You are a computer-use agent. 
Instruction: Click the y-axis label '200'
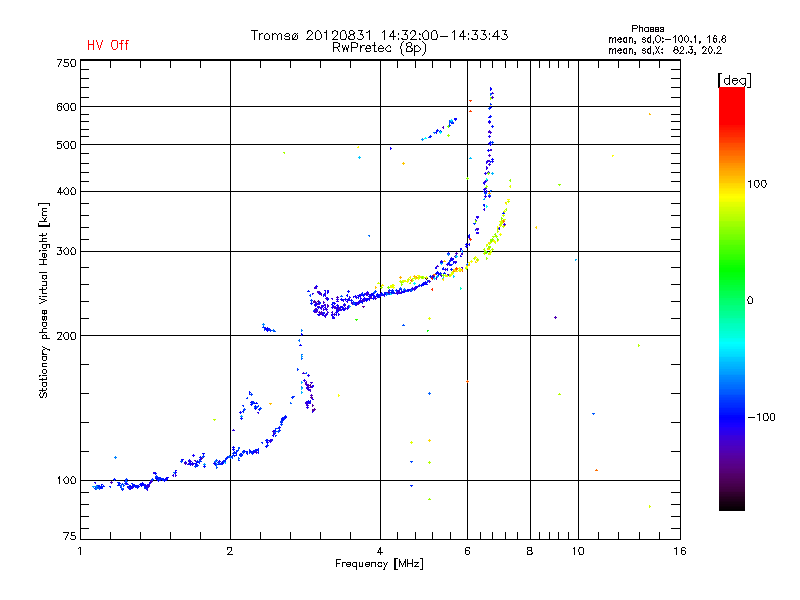coord(66,336)
